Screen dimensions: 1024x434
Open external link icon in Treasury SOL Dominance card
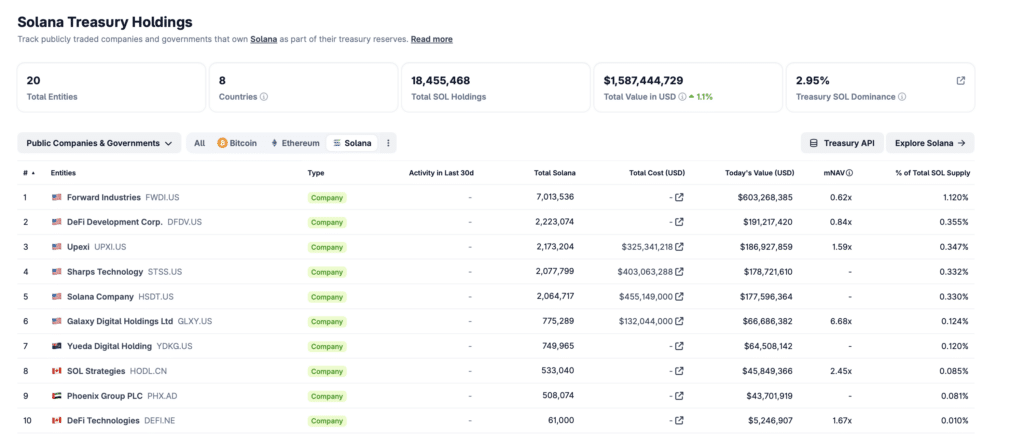click(961, 81)
